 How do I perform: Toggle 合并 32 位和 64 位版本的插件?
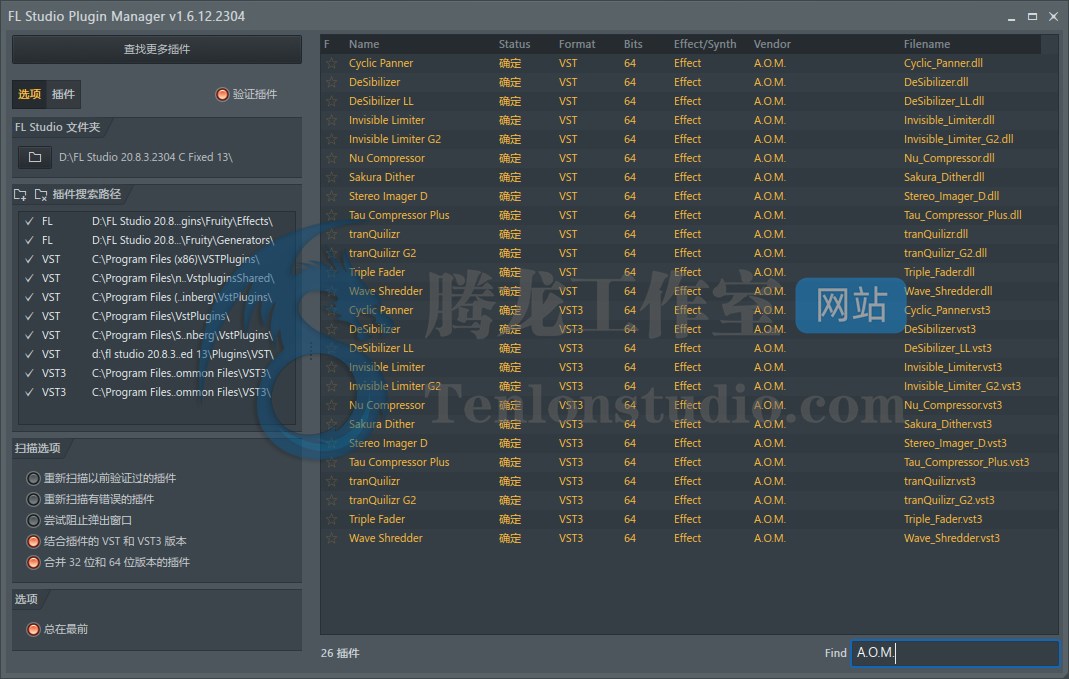tap(33, 563)
